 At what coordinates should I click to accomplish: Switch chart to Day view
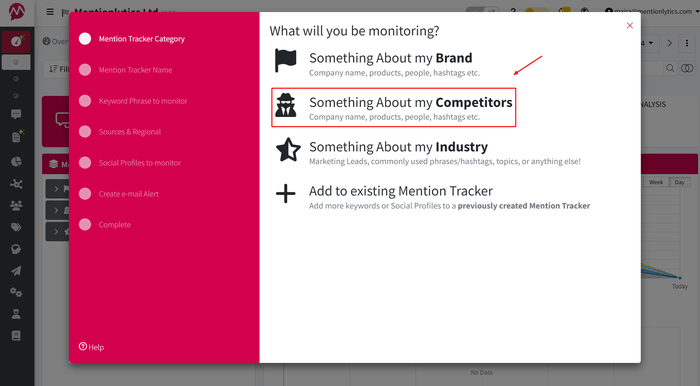tap(679, 182)
